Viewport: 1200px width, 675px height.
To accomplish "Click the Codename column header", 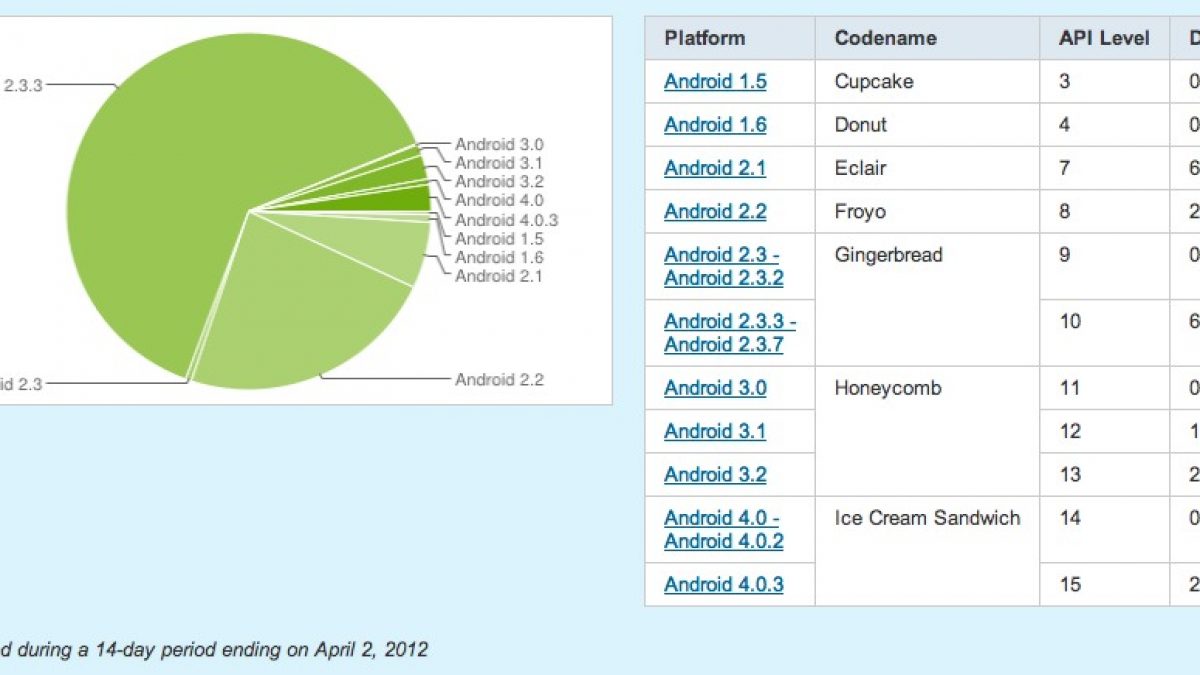I will [x=885, y=39].
